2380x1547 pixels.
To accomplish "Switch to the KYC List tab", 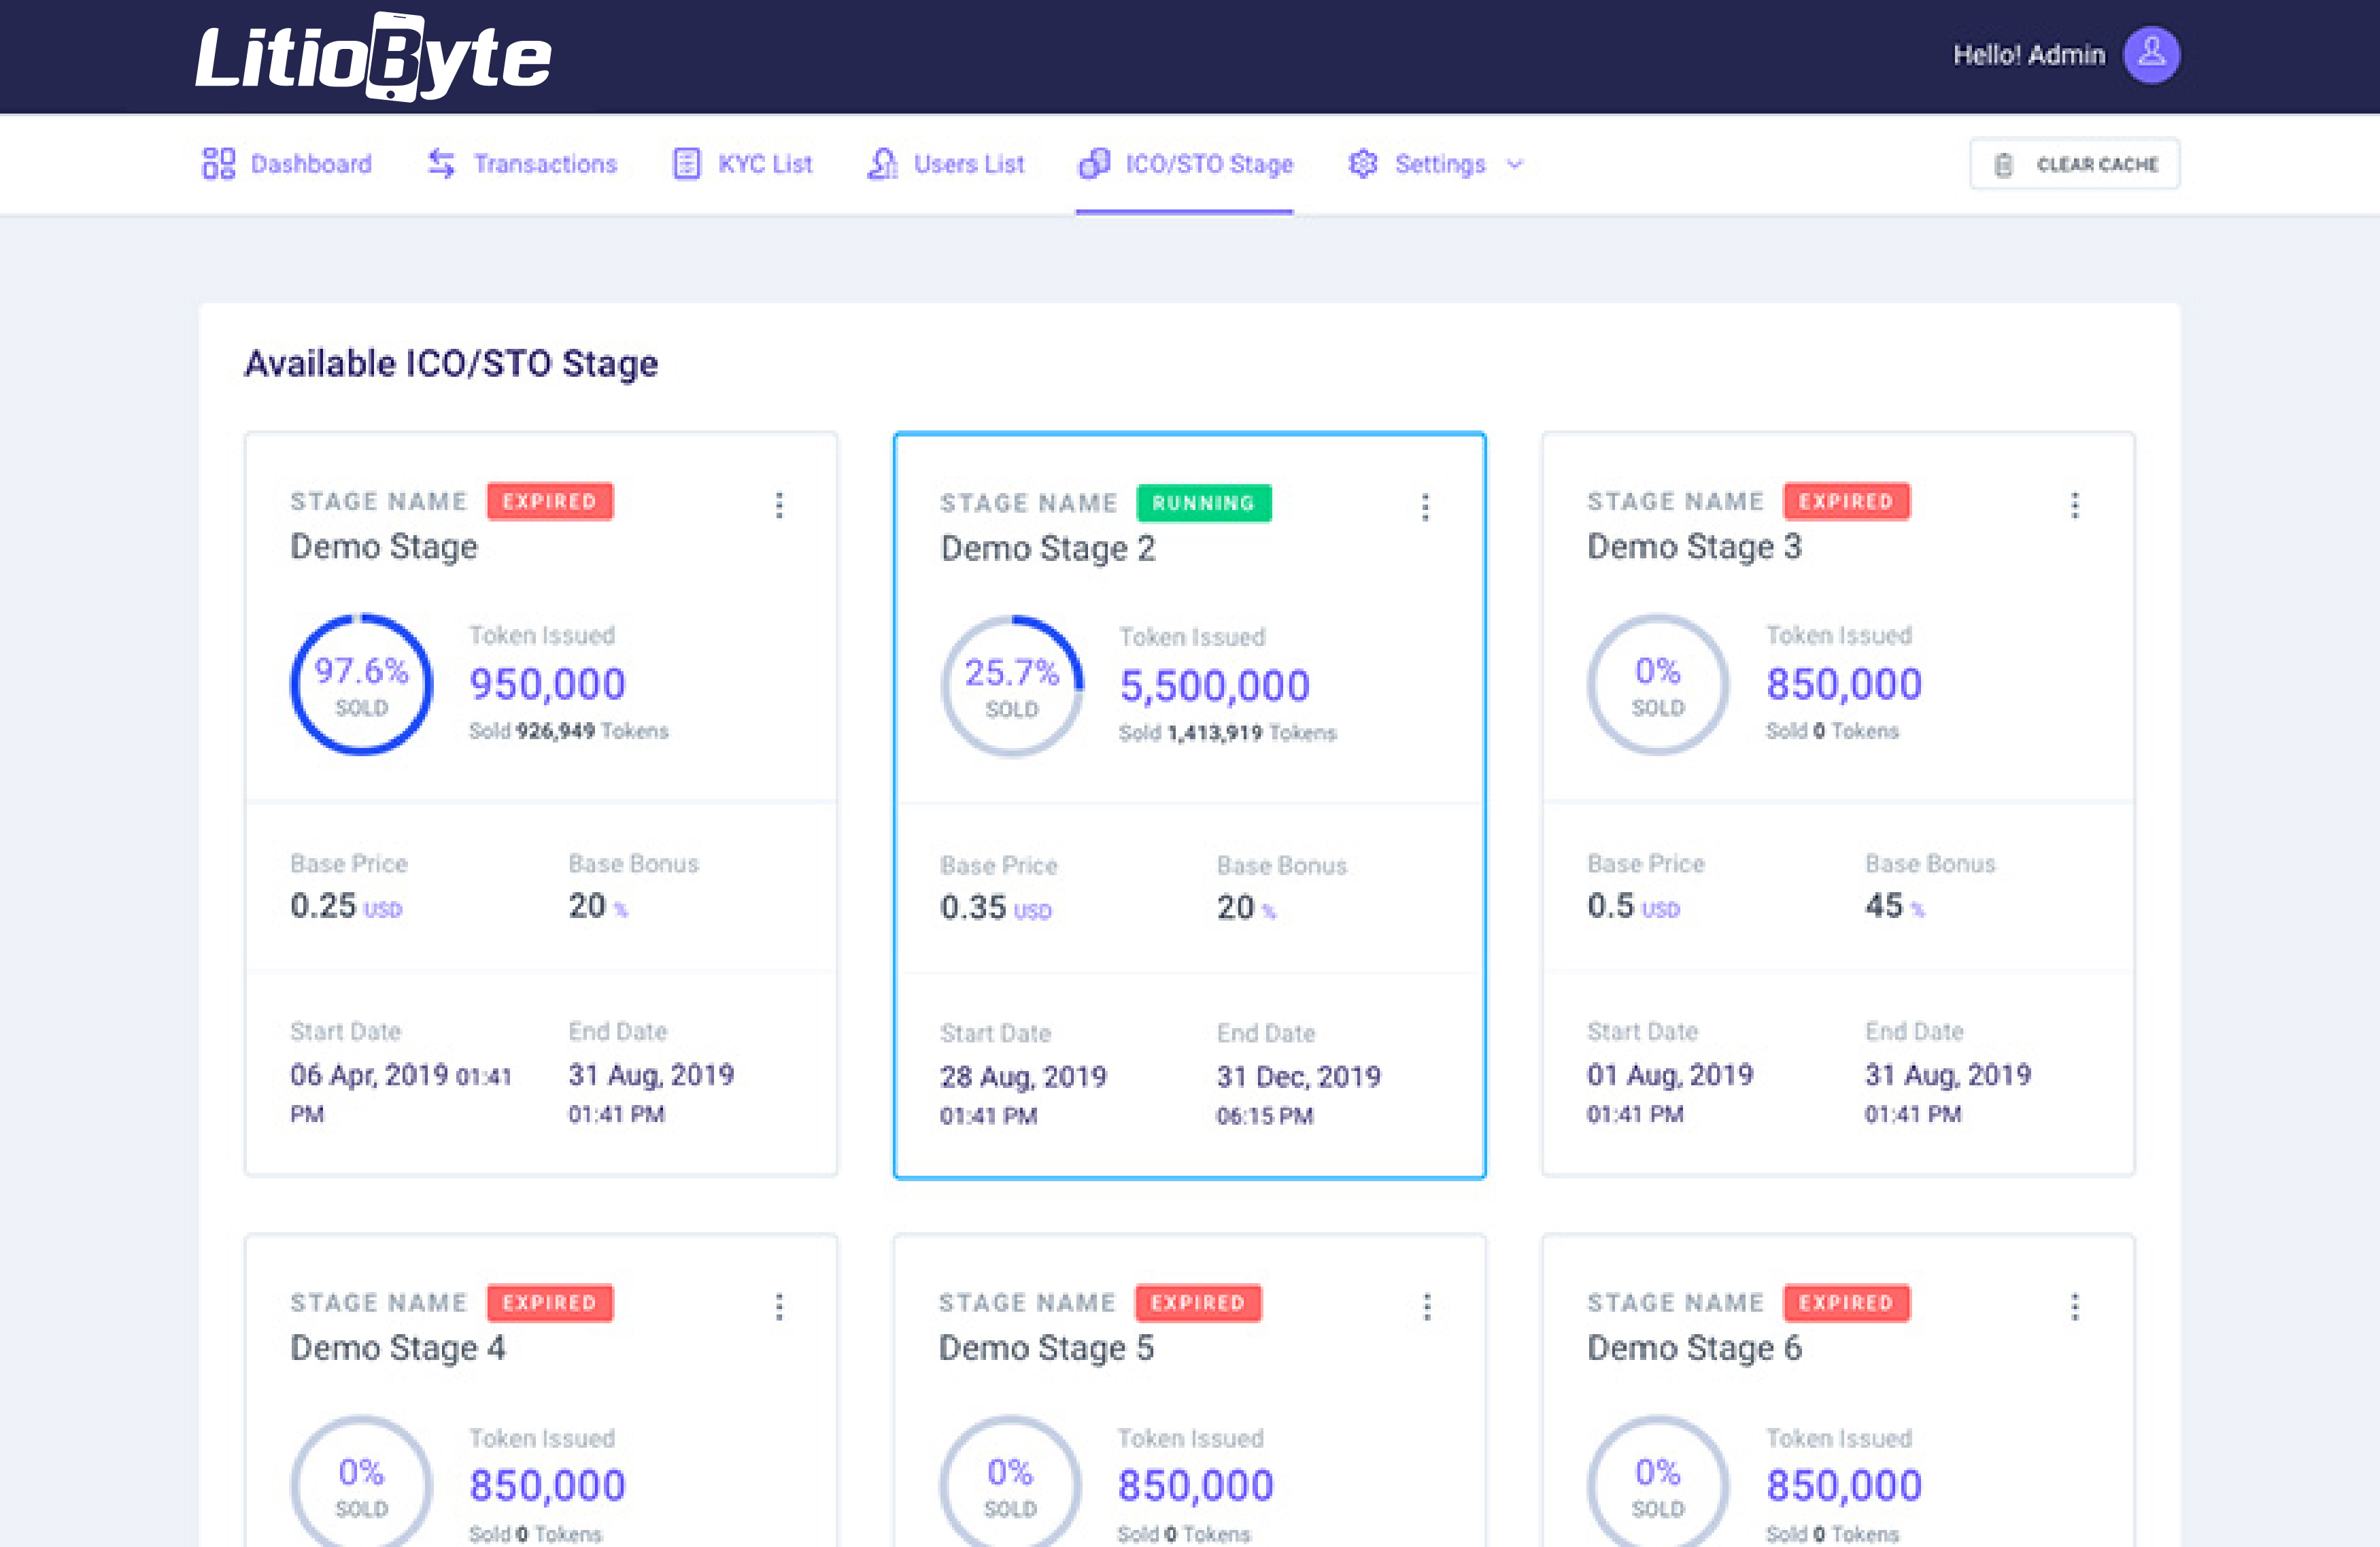I will 764,164.
